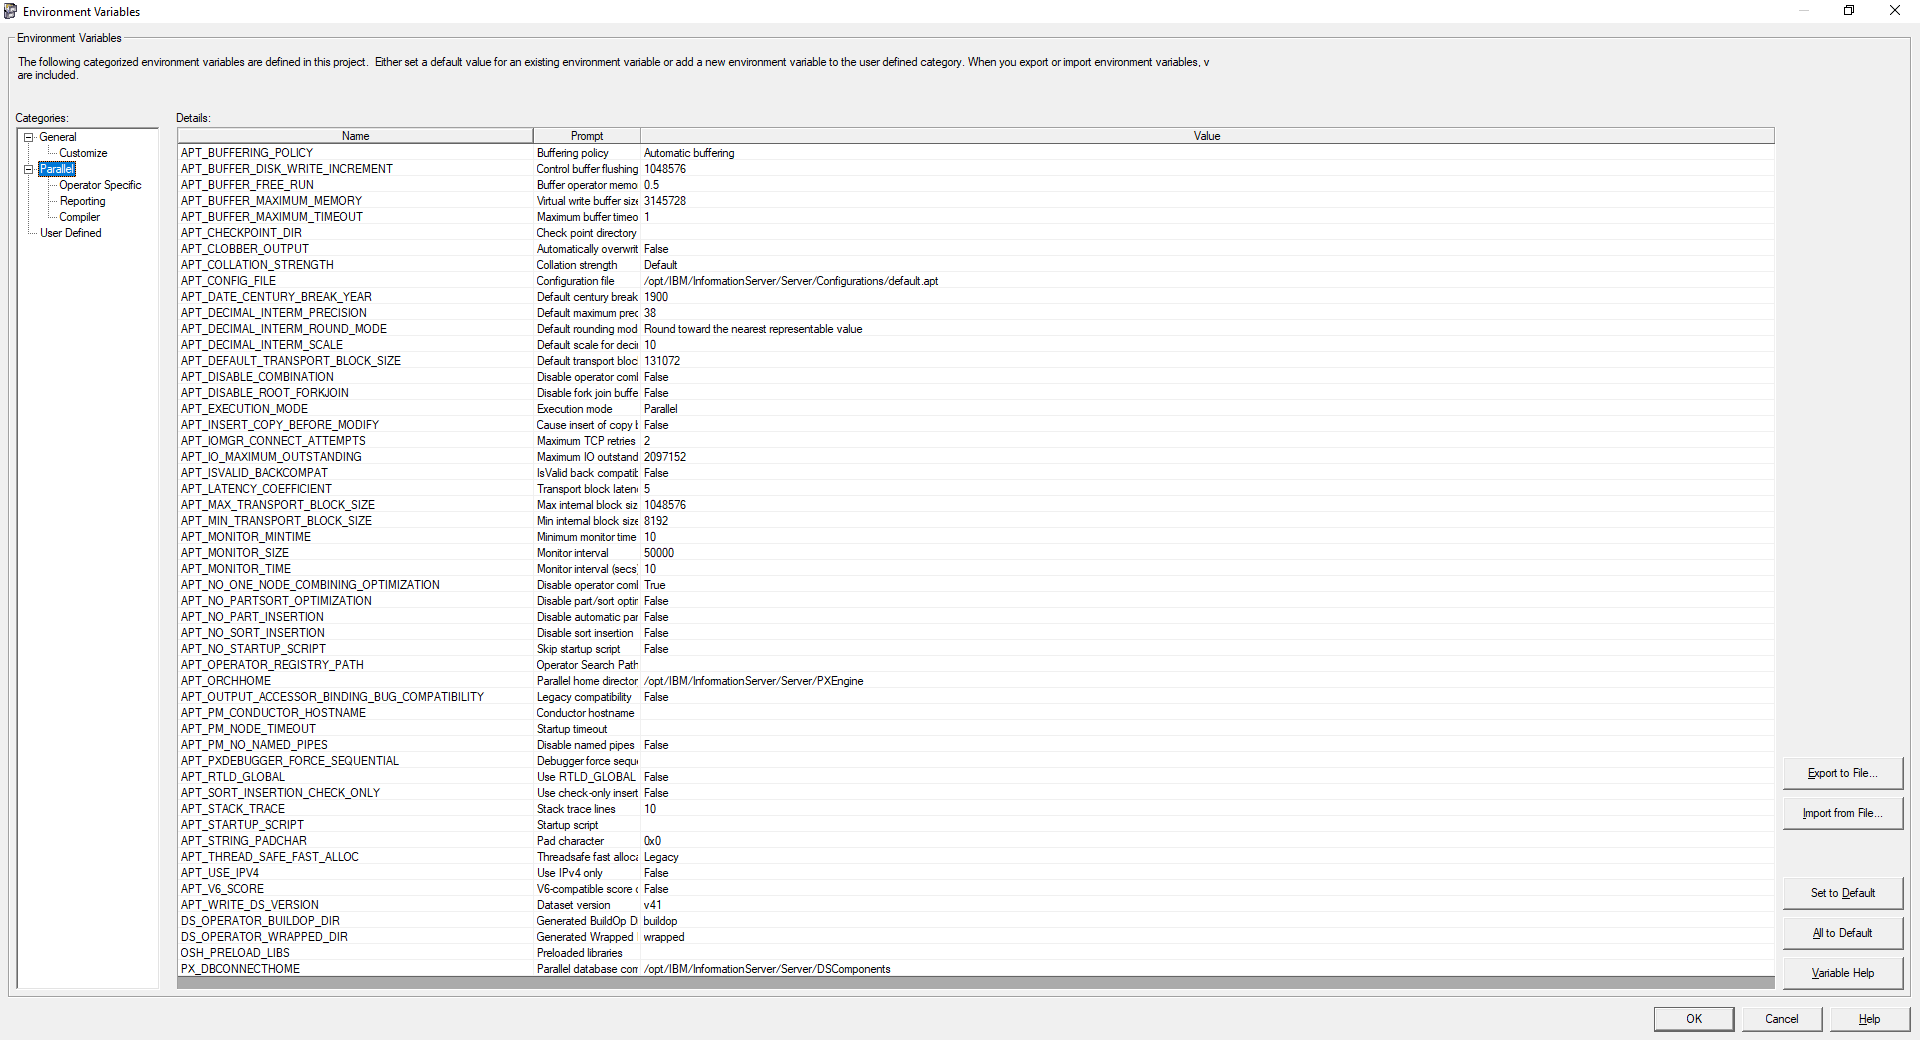This screenshot has height=1040, width=1920.
Task: Click the Export to File button
Action: click(1841, 773)
